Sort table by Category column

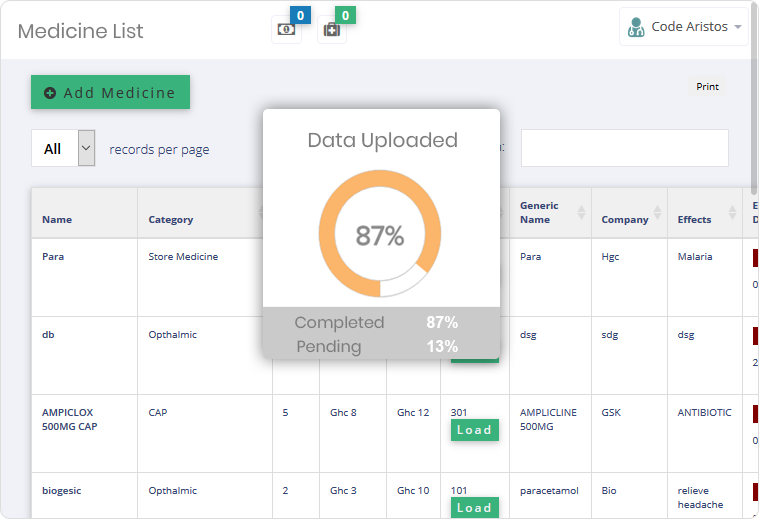point(205,213)
